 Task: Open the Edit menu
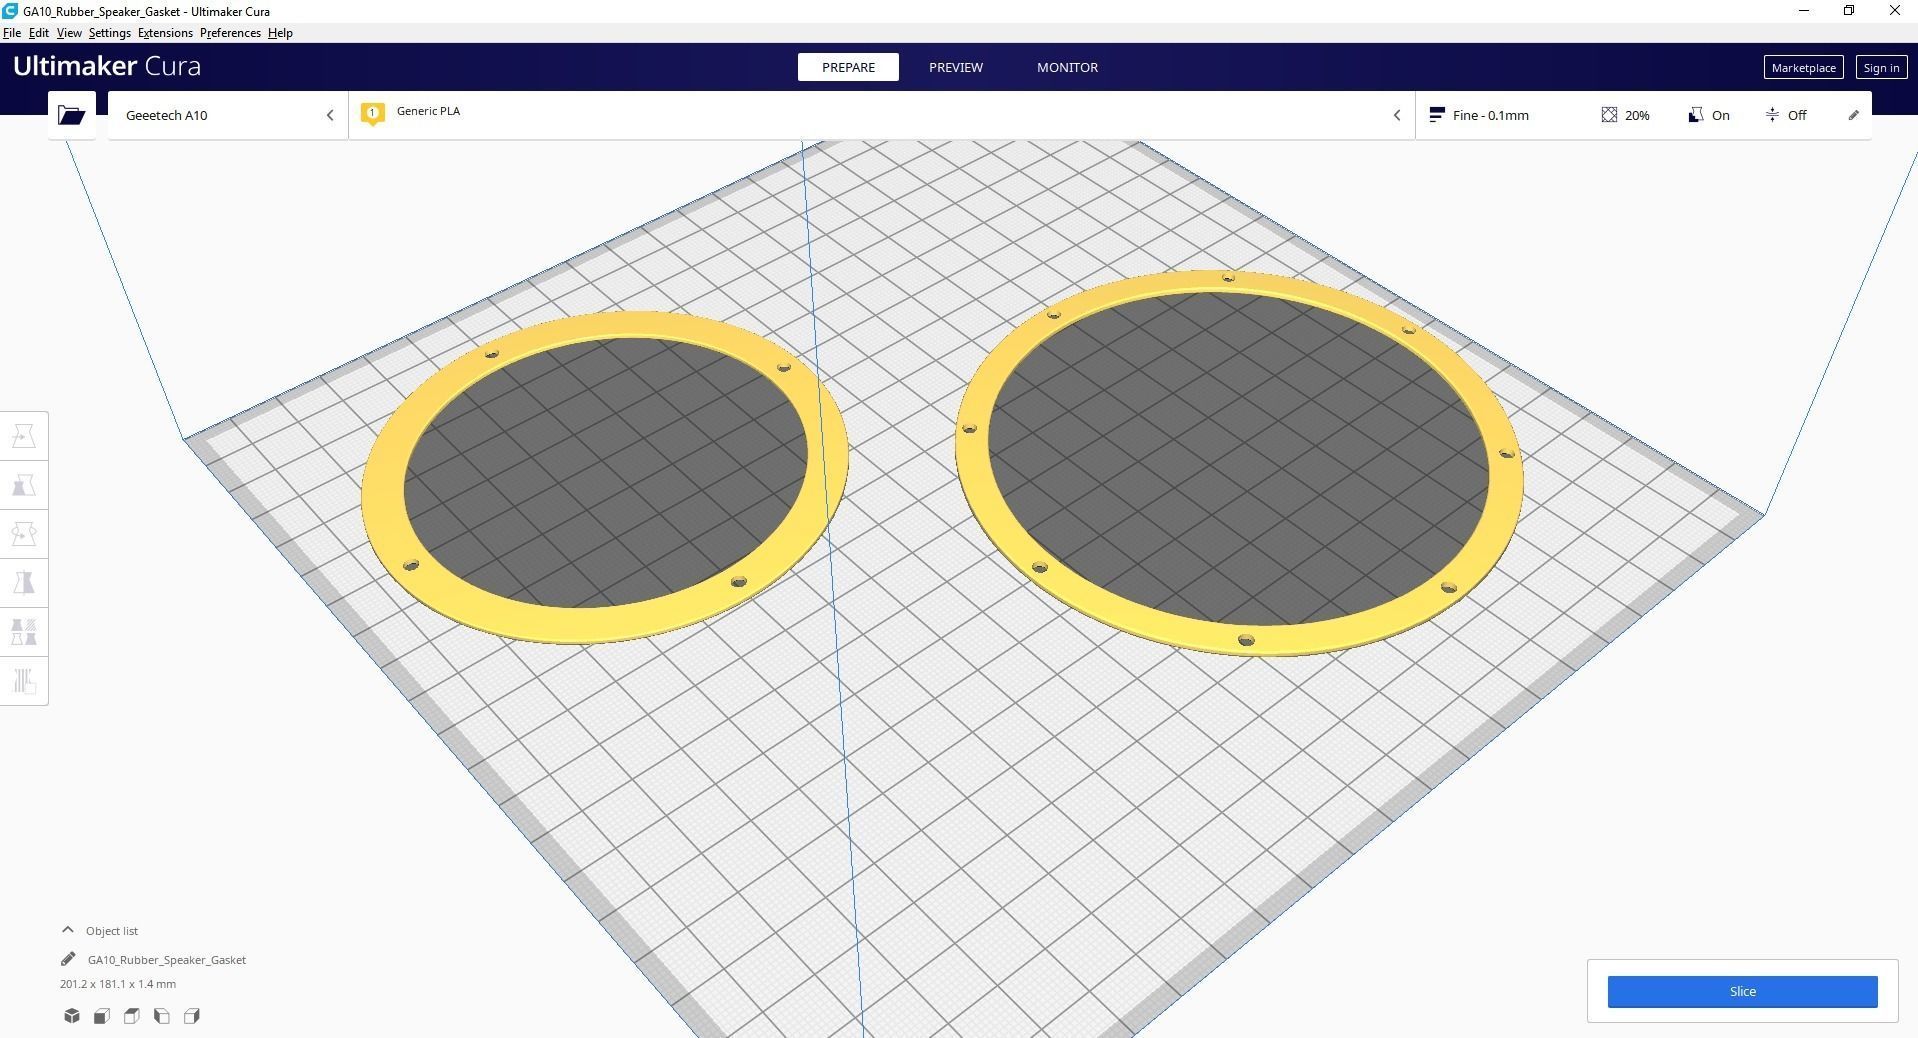click(x=38, y=33)
